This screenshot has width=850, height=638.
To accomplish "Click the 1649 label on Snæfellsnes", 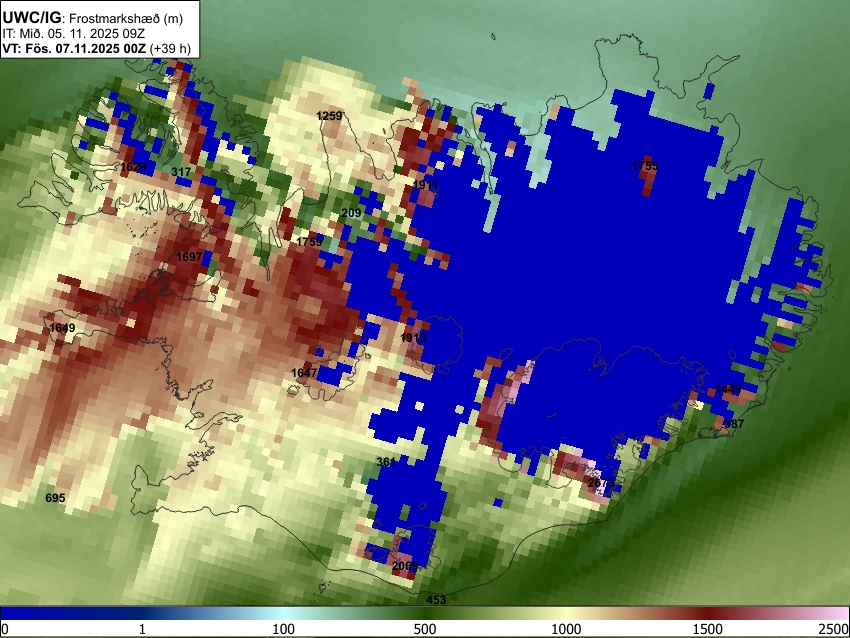I will [62, 328].
